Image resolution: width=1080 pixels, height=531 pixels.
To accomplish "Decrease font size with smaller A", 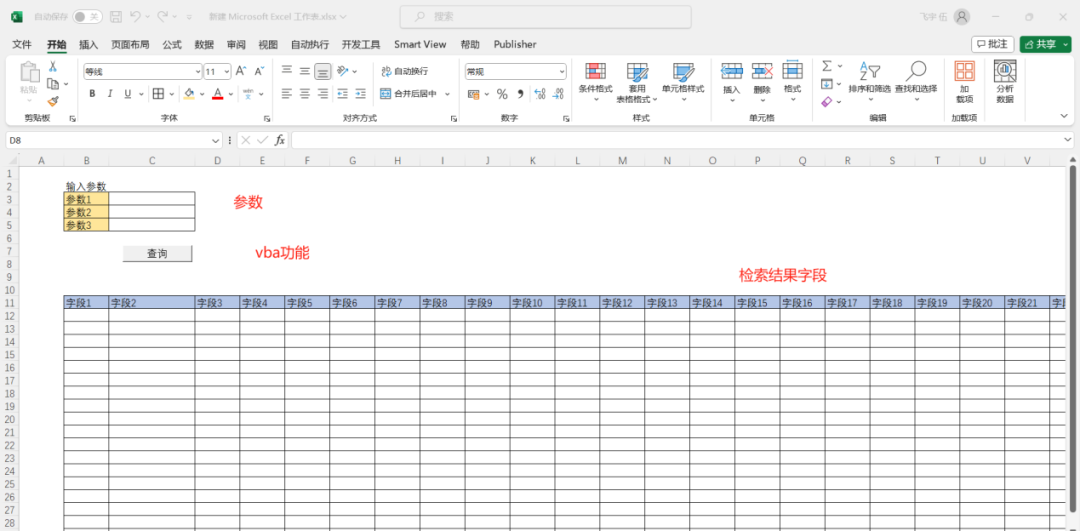I will click(259, 71).
